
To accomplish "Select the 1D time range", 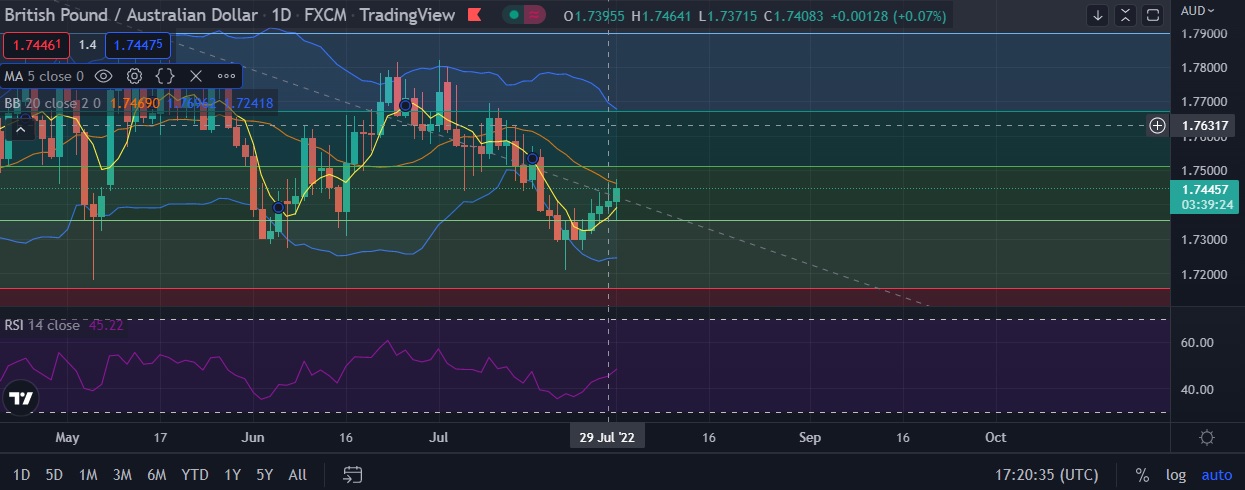I will [x=21, y=474].
